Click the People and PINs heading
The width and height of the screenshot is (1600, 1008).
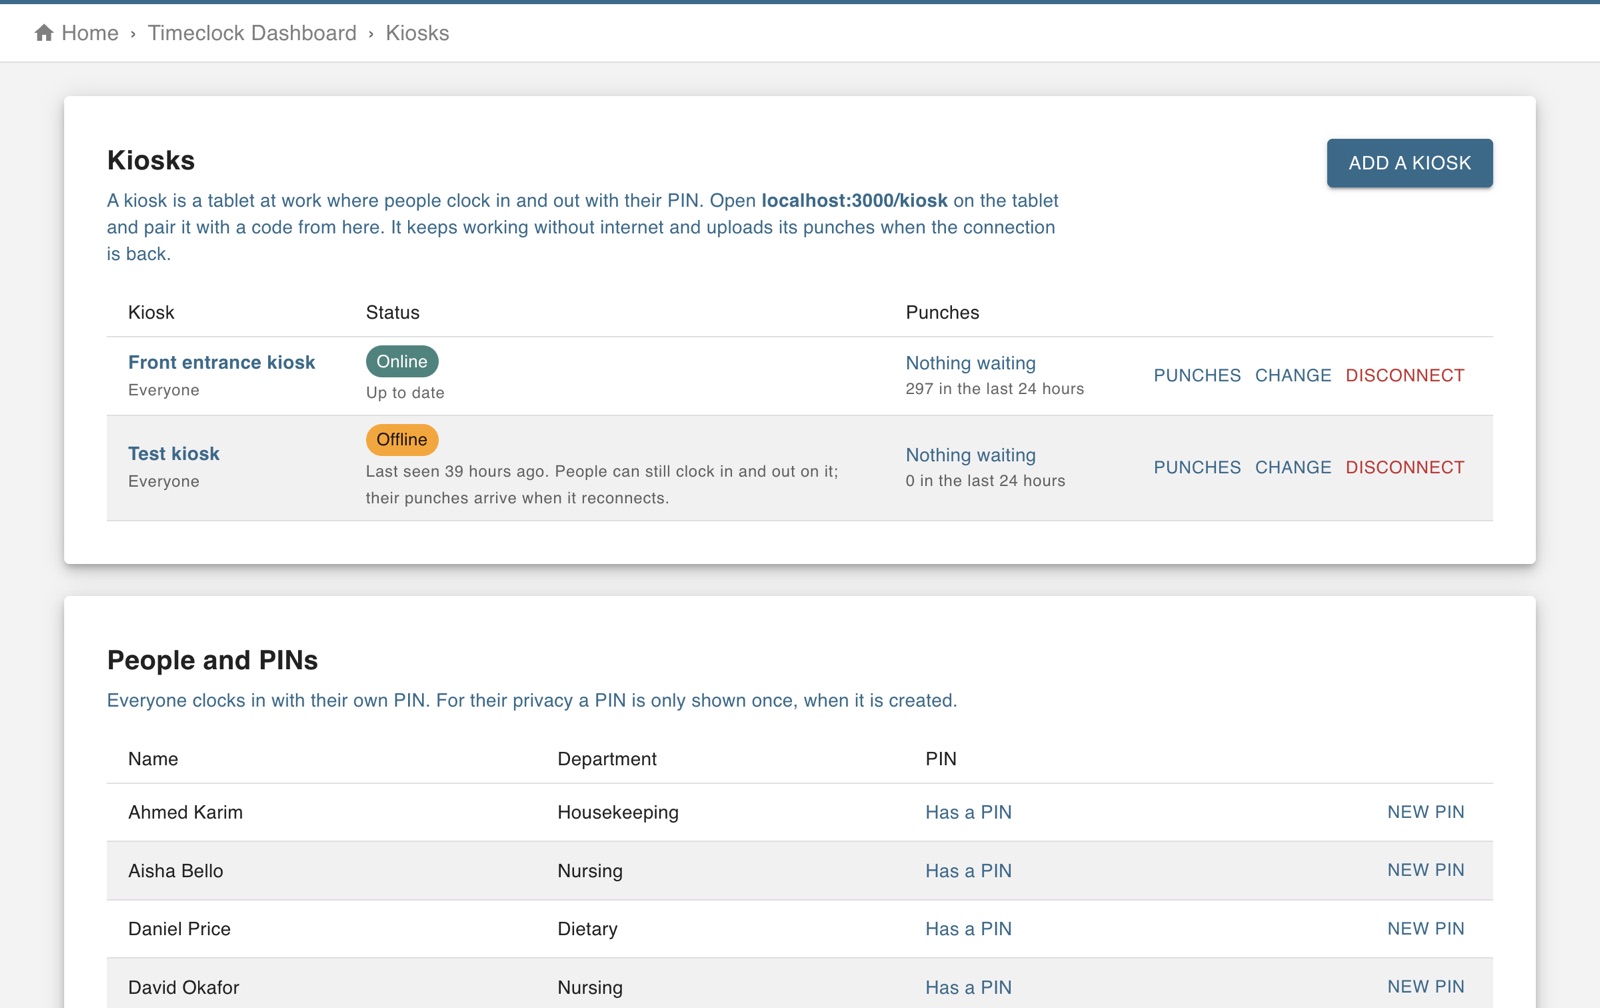pyautogui.click(x=212, y=660)
